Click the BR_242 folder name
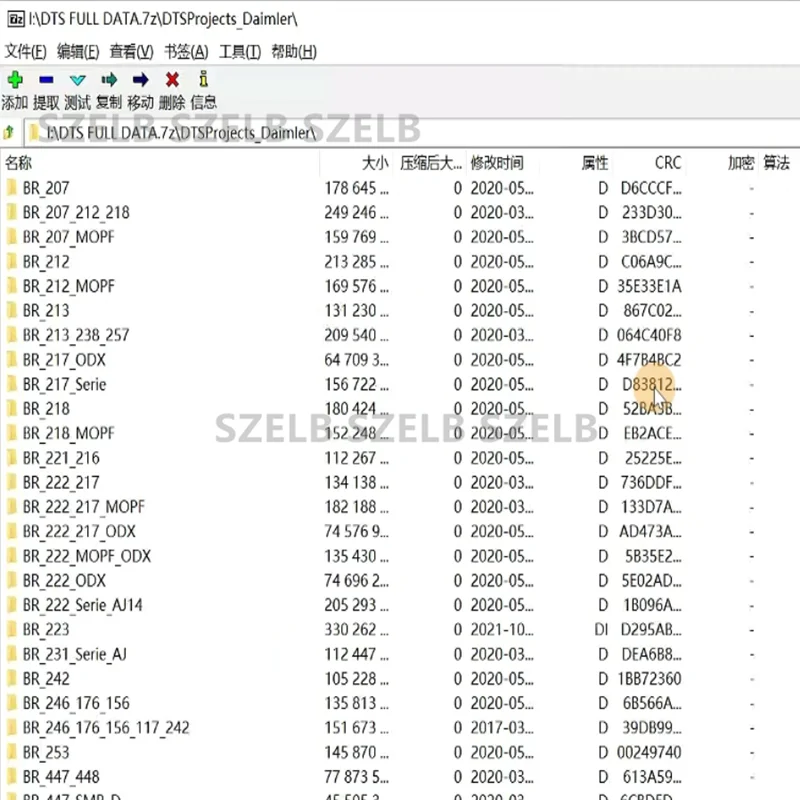 (46, 679)
